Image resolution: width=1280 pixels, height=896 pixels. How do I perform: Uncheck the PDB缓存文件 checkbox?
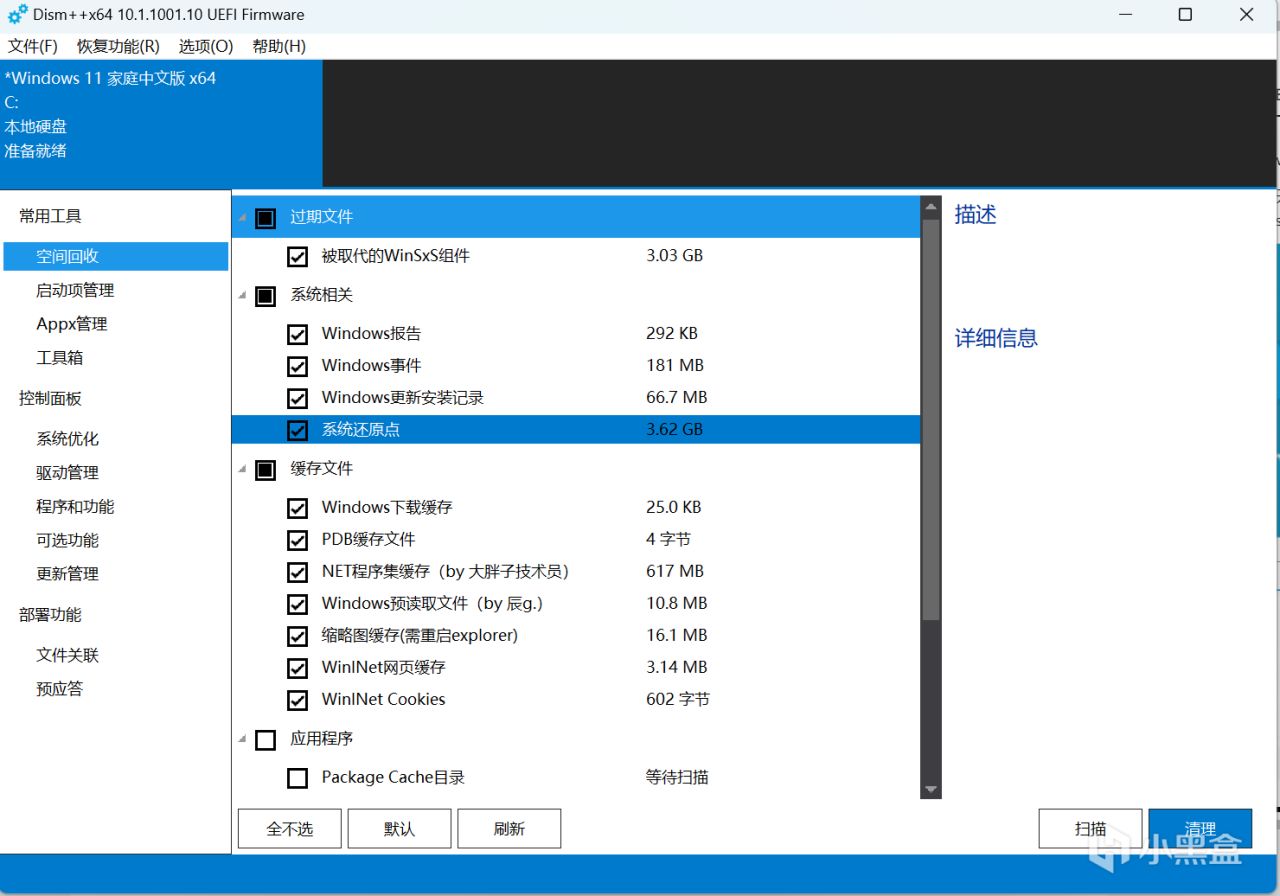pos(297,540)
